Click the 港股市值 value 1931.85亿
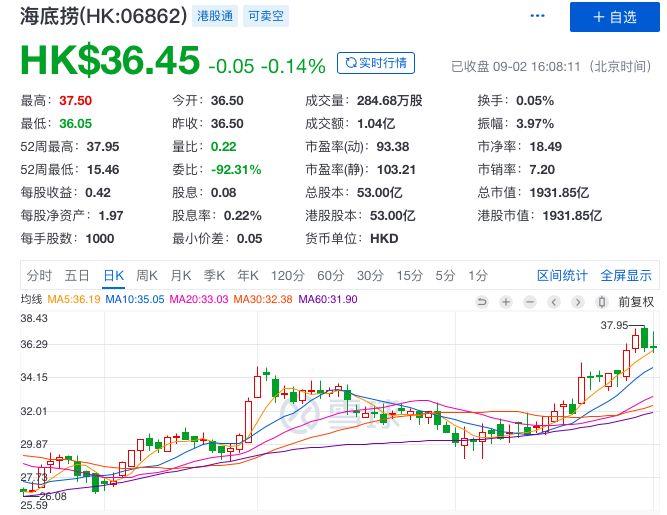The width and height of the screenshot is (667, 515). [573, 216]
